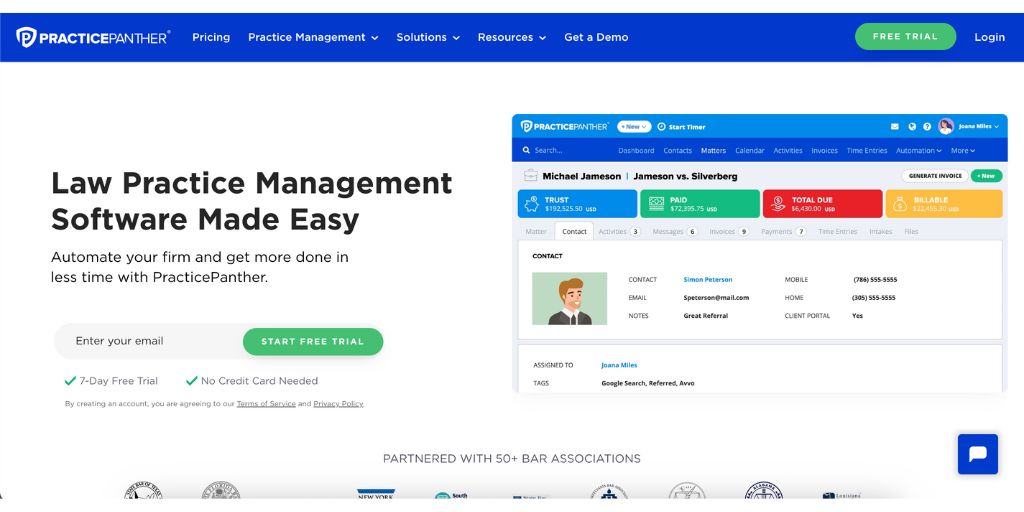Open the Solutions dropdown menu
1024x512 pixels.
[x=428, y=37]
